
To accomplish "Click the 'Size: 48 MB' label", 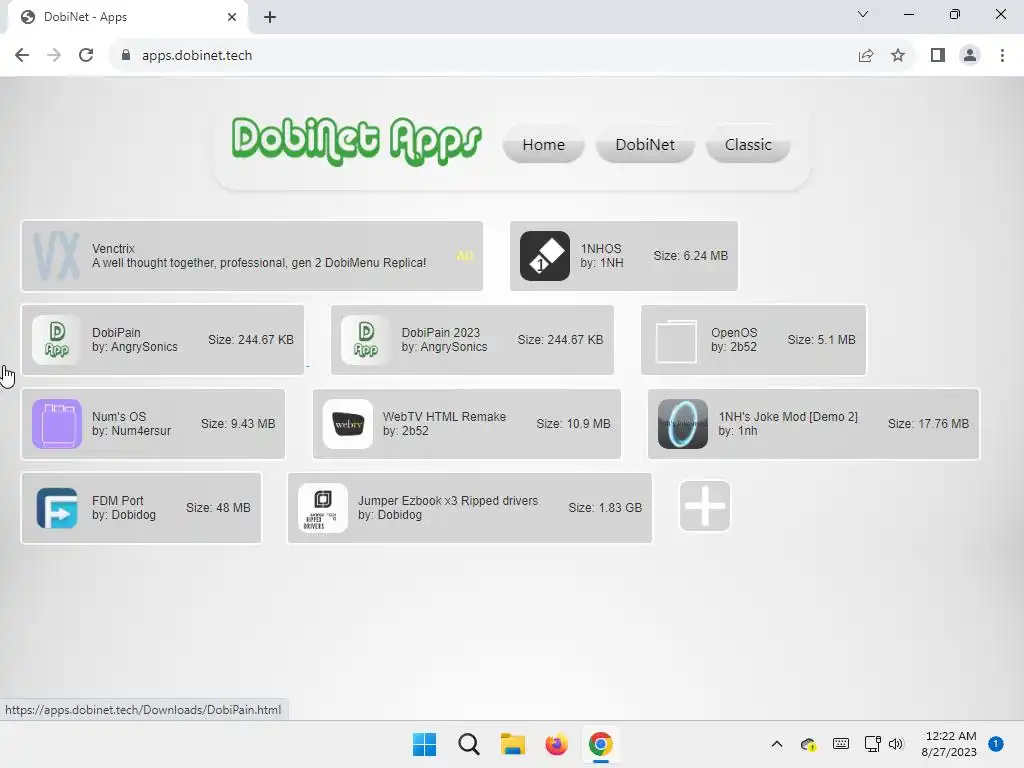I will point(218,507).
